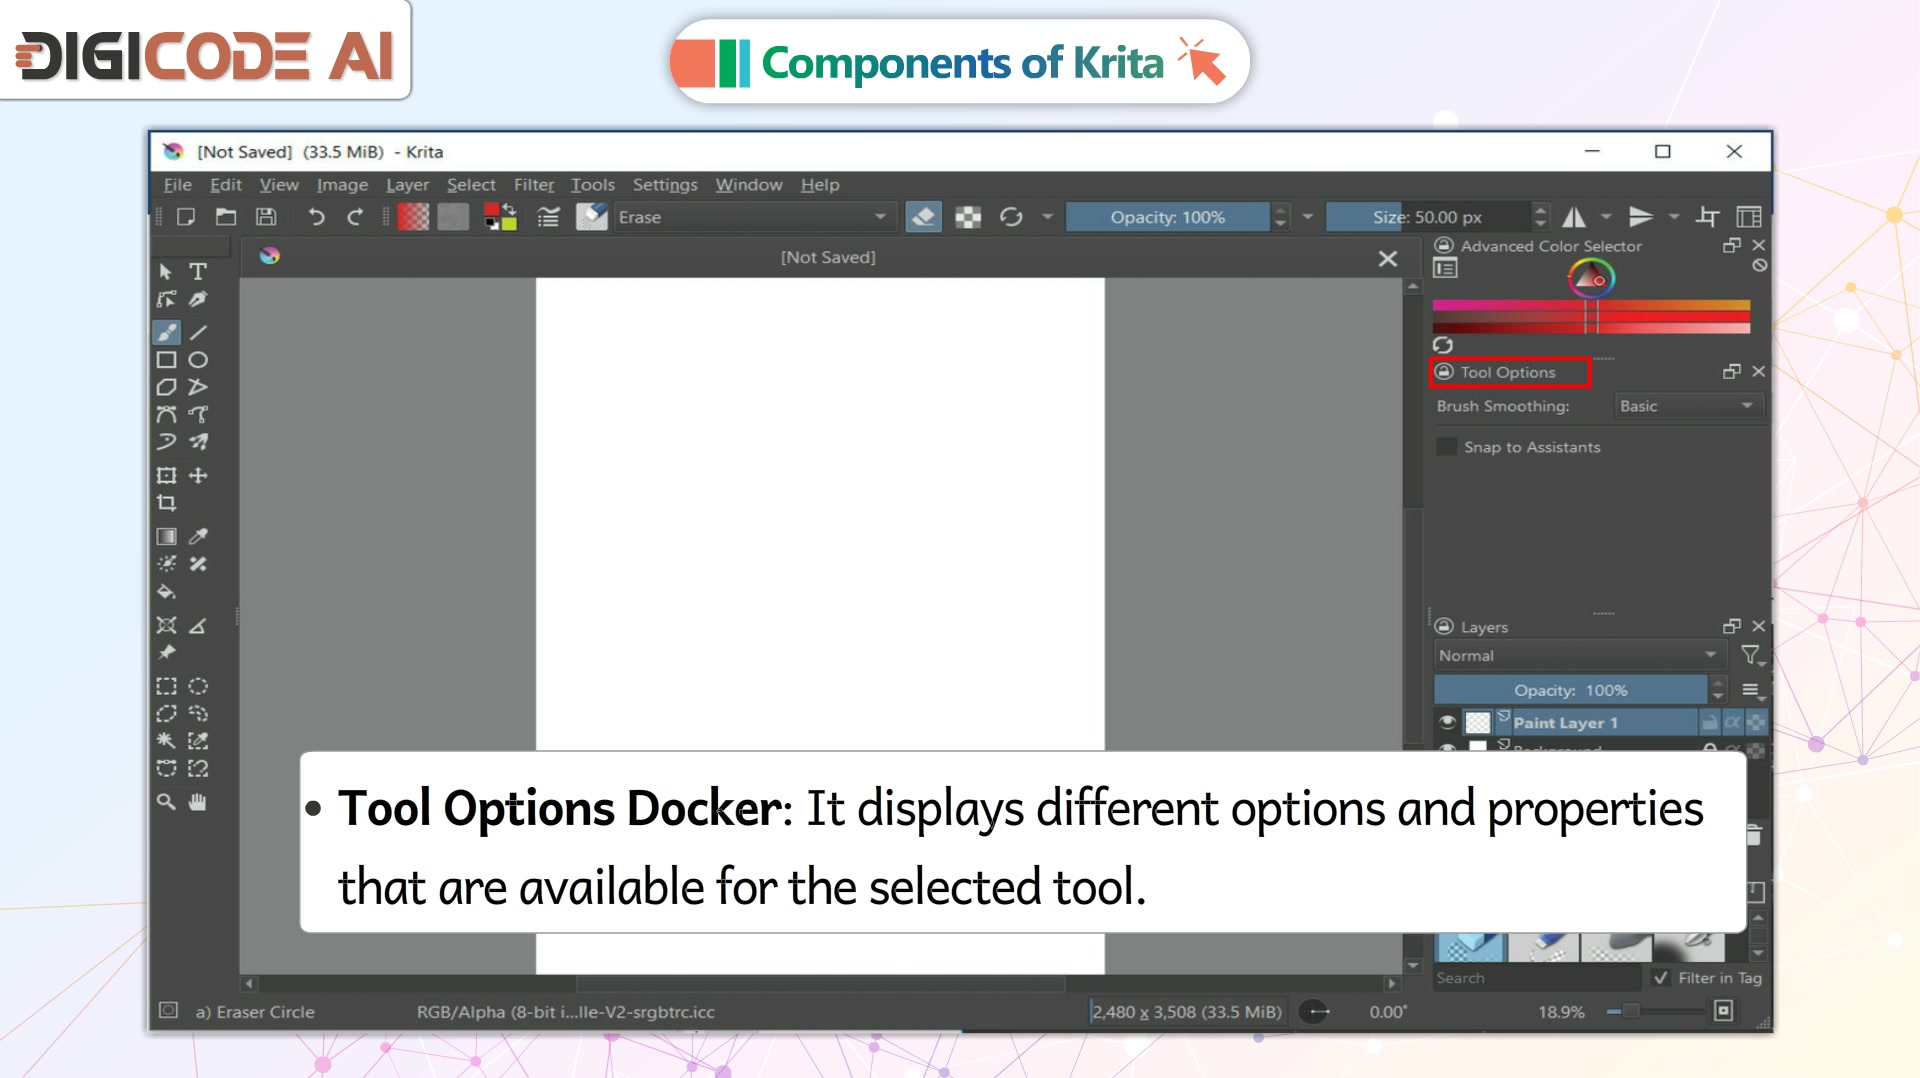Viewport: 1920px width, 1078px height.
Task: Enable Snap to Assistants checkbox
Action: [1447, 447]
